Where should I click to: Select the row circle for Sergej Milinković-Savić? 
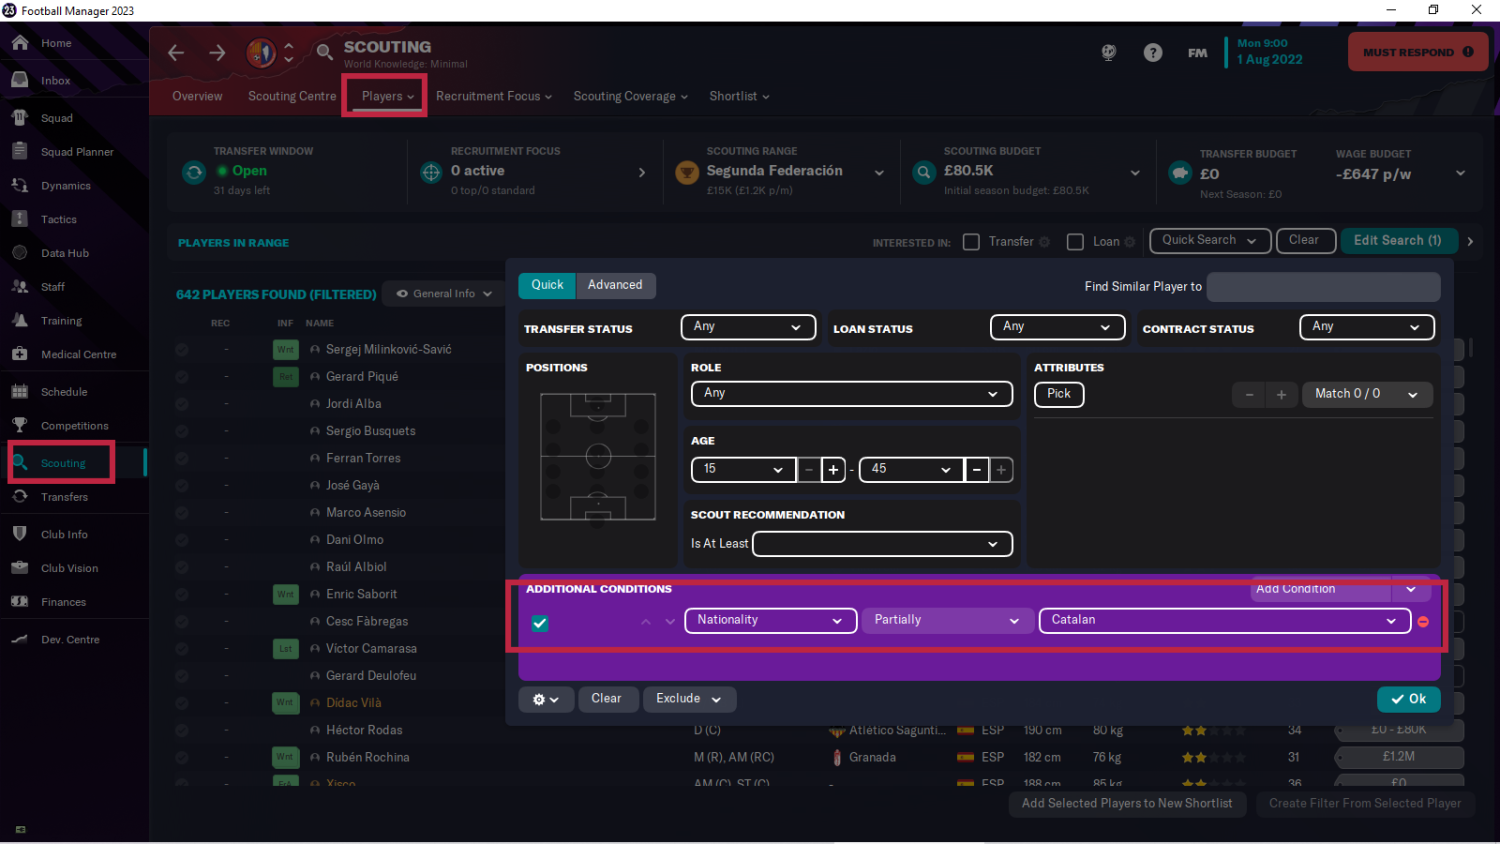(x=181, y=350)
